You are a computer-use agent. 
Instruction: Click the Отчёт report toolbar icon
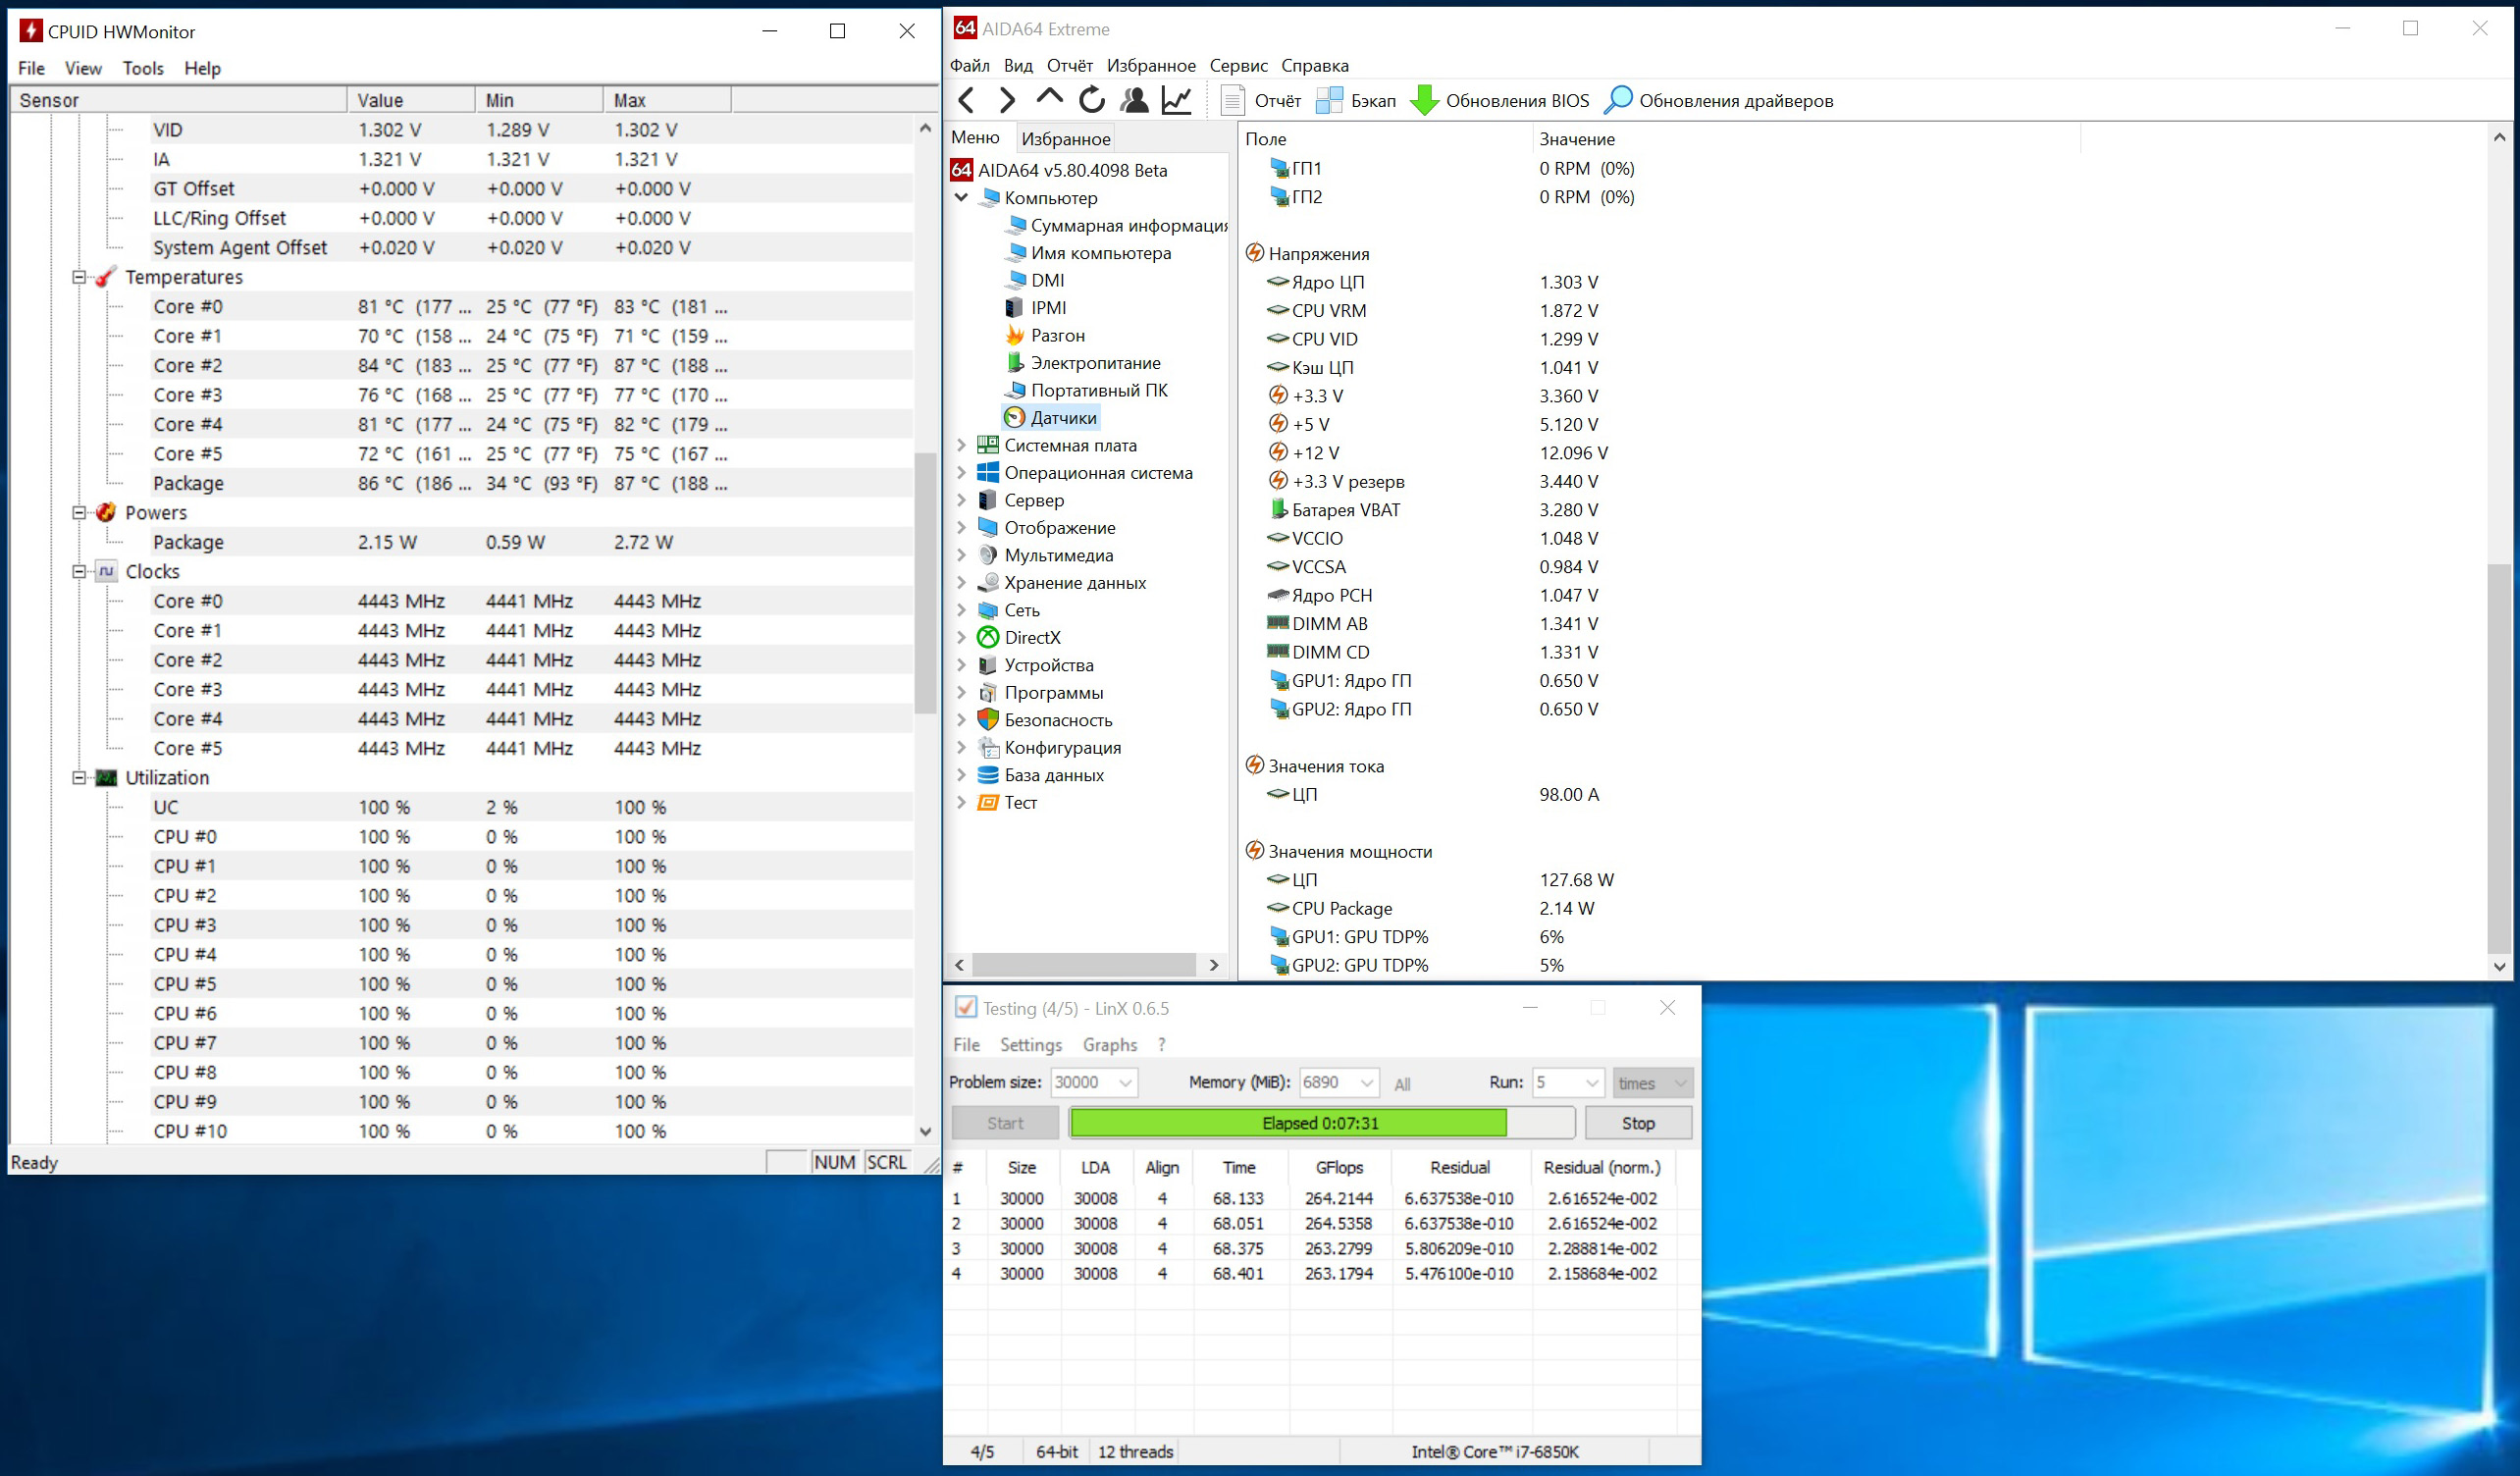pyautogui.click(x=1233, y=100)
